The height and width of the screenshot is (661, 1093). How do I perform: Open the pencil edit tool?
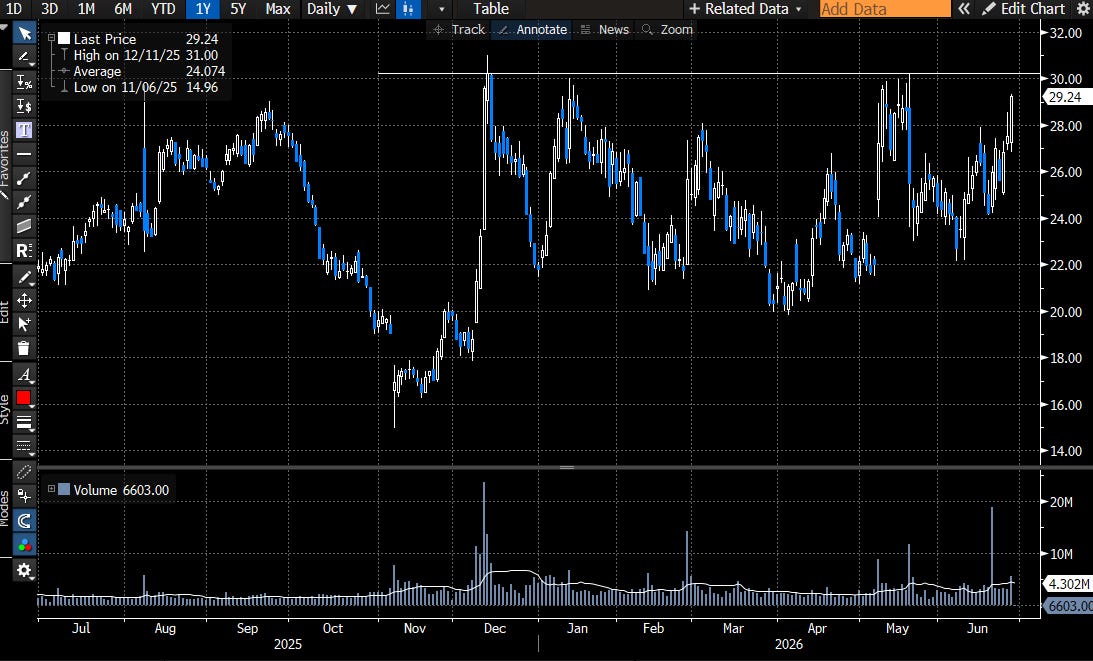pyautogui.click(x=24, y=278)
